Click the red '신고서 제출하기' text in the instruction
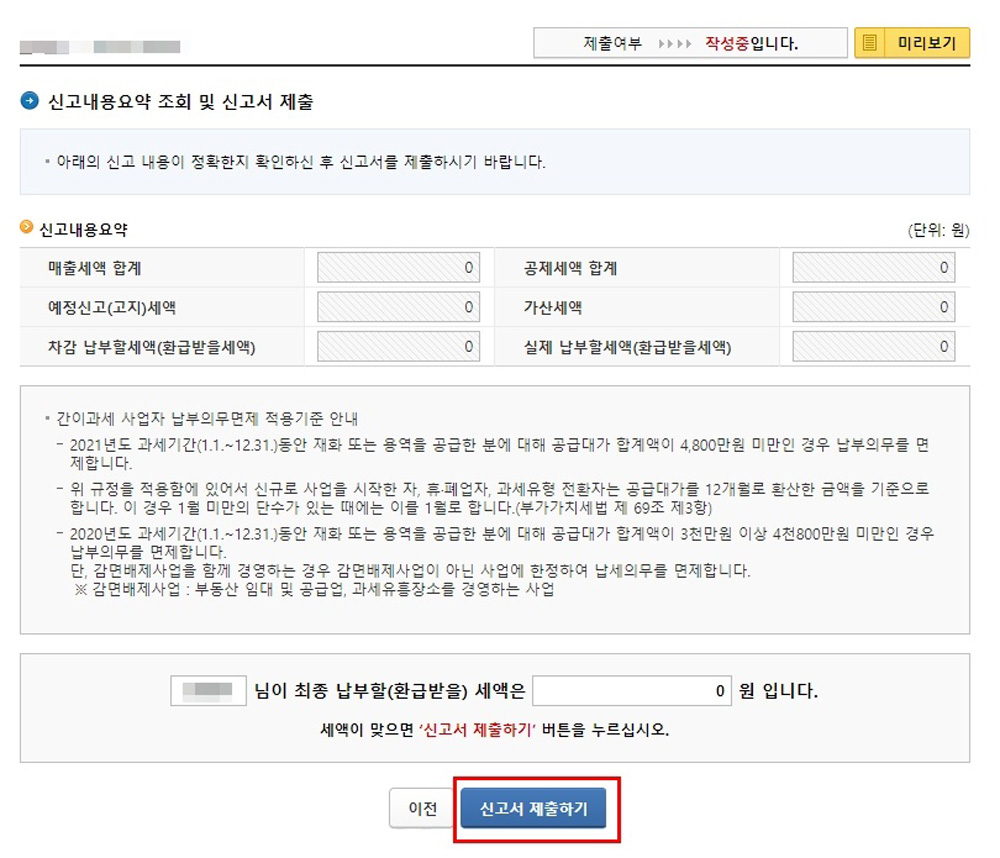 477,729
